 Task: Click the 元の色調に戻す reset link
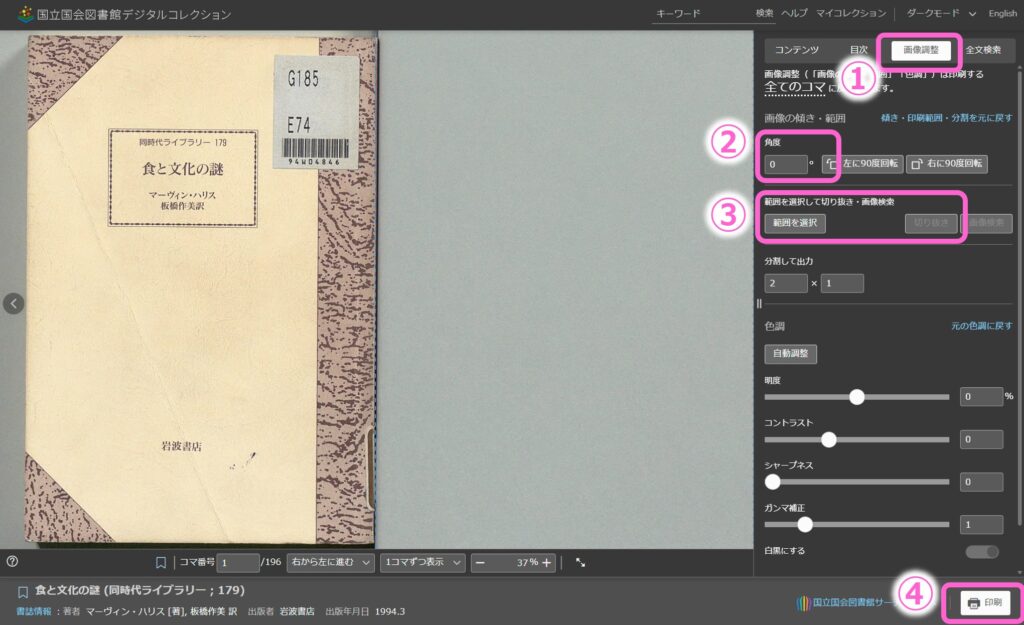(x=981, y=326)
